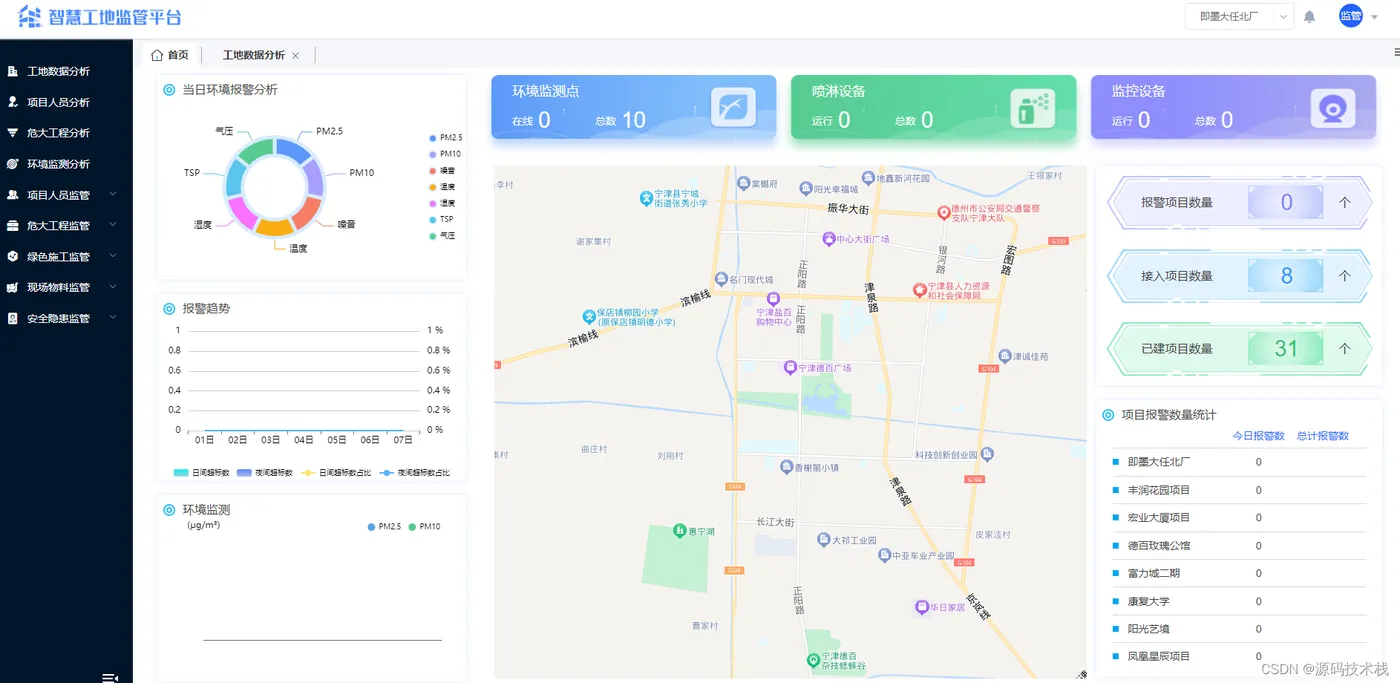Toggle TSP legend in donut chart
This screenshot has width=1400, height=683.
point(441,219)
